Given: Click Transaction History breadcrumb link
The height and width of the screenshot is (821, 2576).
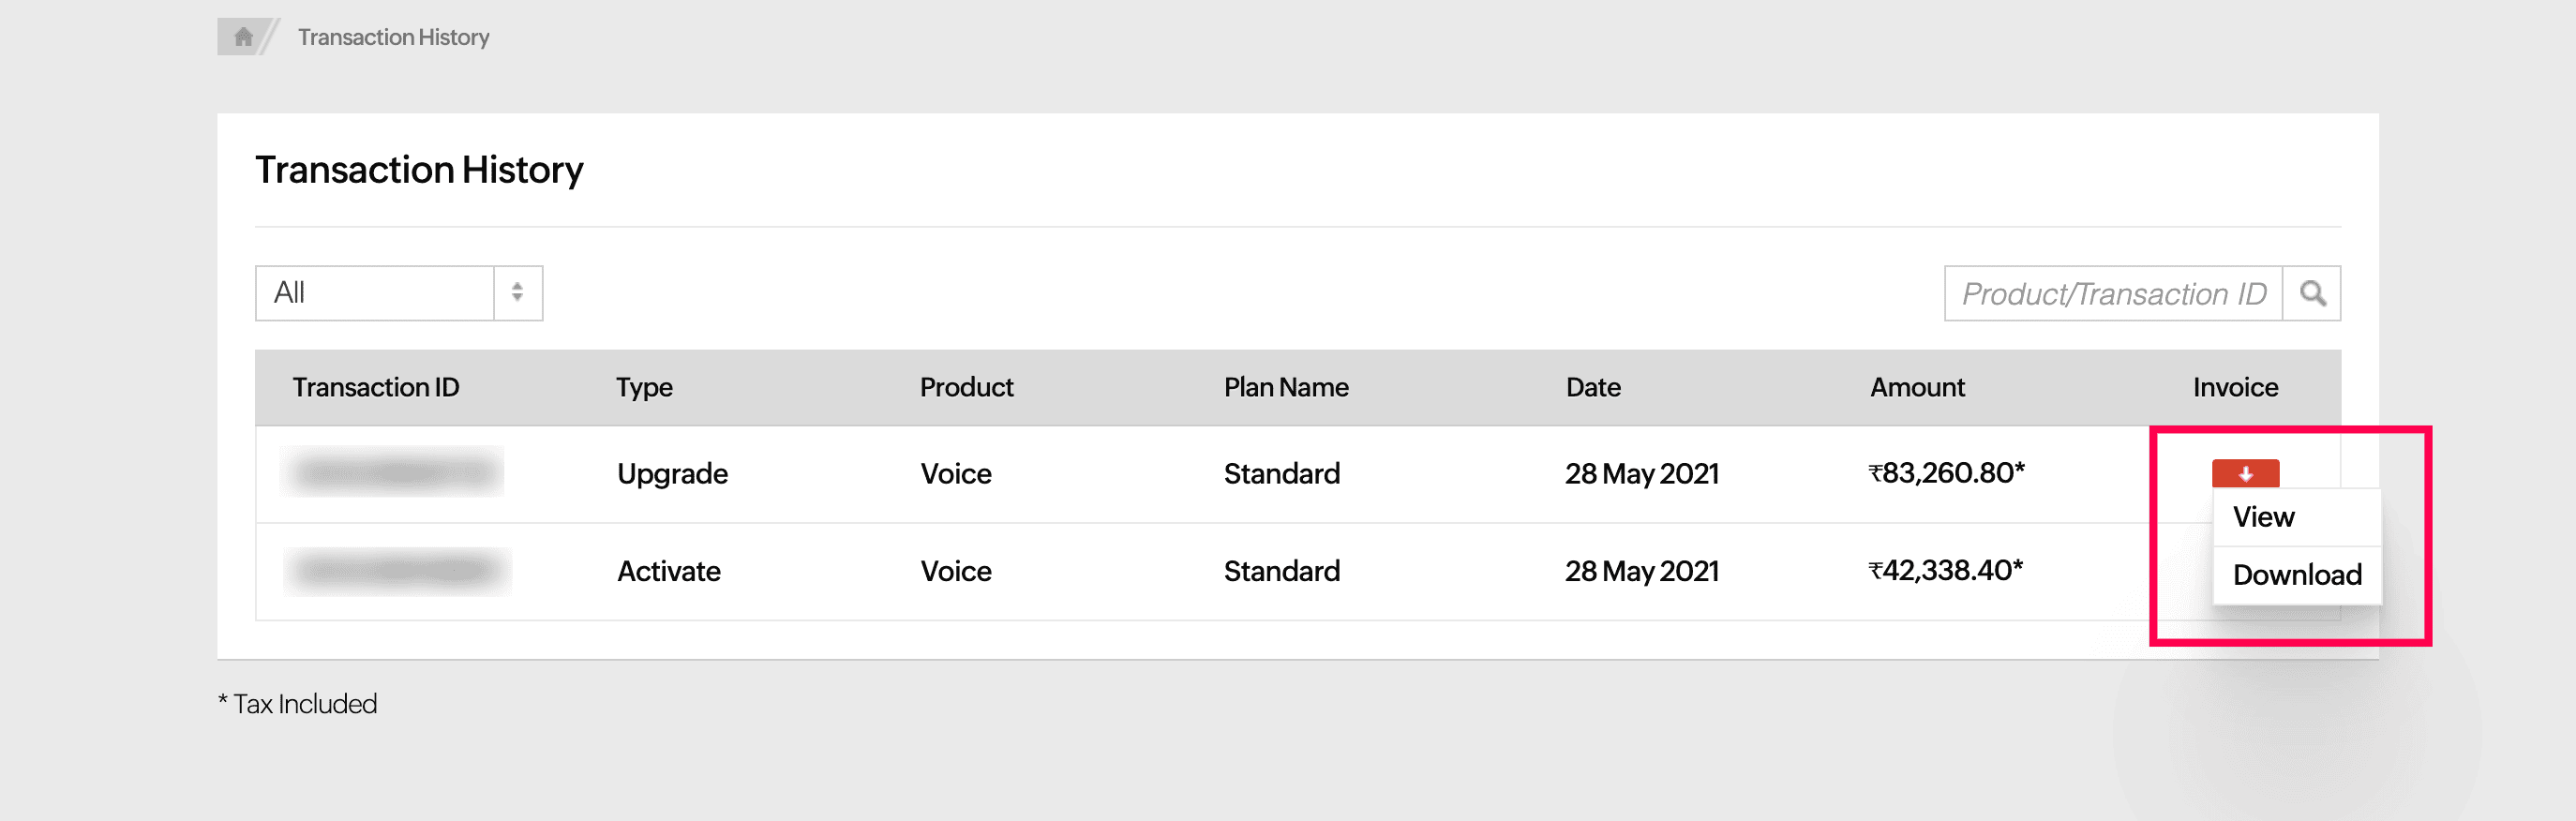Looking at the screenshot, I should pyautogui.click(x=393, y=37).
